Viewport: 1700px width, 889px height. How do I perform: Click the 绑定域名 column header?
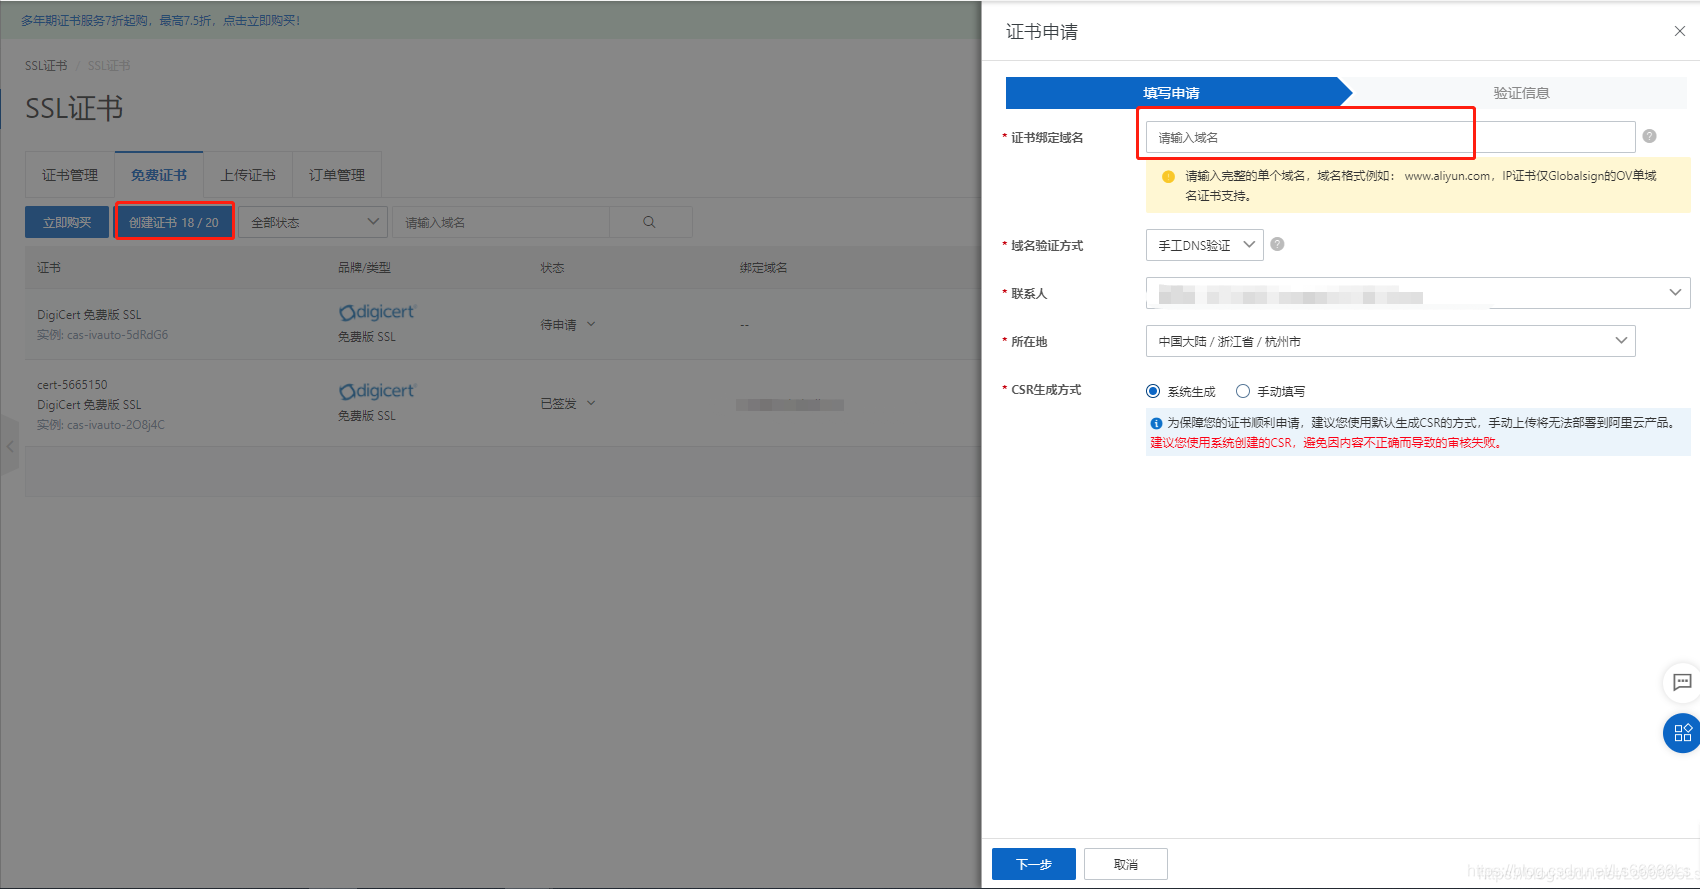(x=763, y=268)
